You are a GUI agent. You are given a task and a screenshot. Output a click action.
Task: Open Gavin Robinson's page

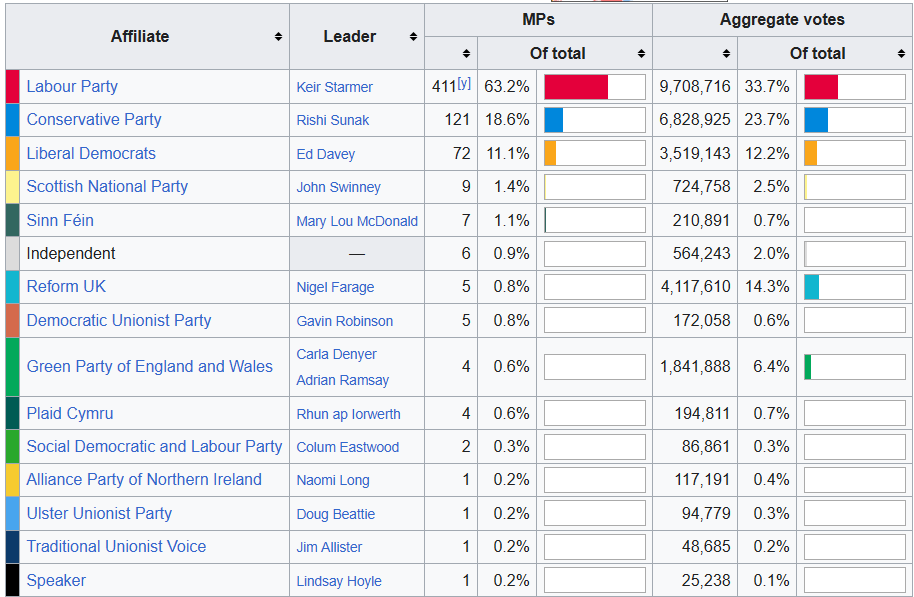pos(344,321)
